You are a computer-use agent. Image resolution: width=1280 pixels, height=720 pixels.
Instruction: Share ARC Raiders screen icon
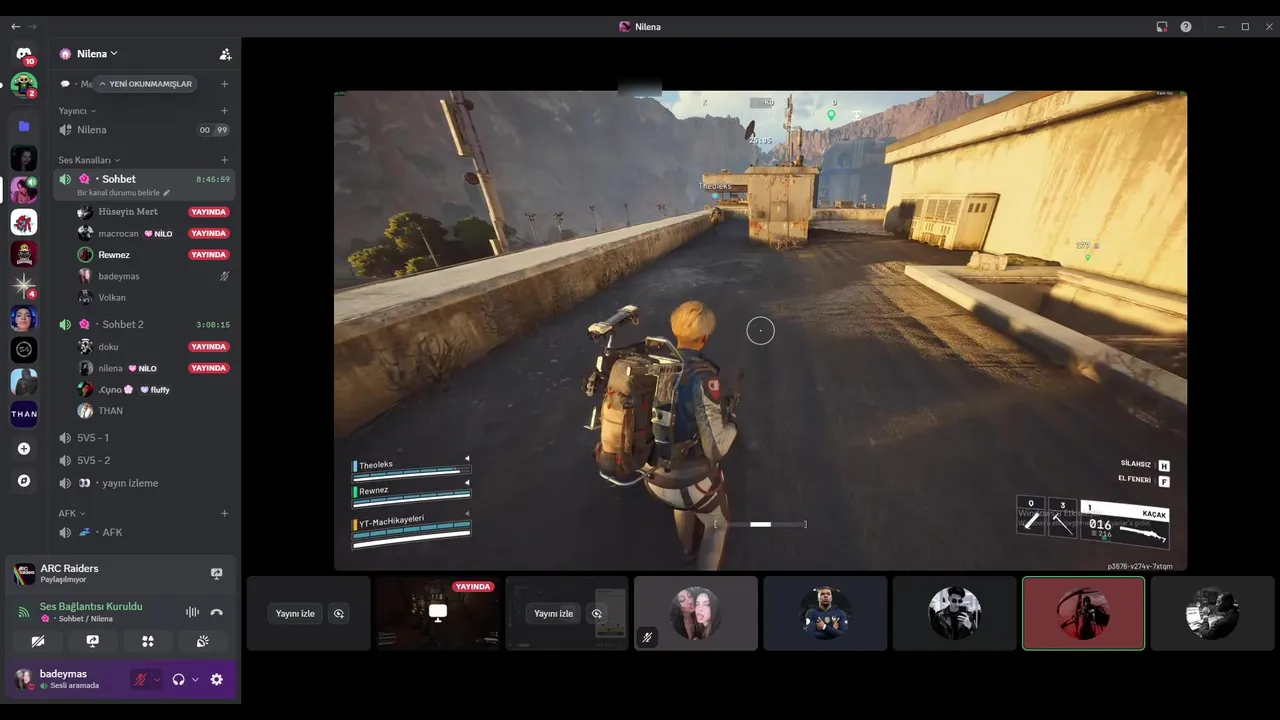pyautogui.click(x=216, y=574)
